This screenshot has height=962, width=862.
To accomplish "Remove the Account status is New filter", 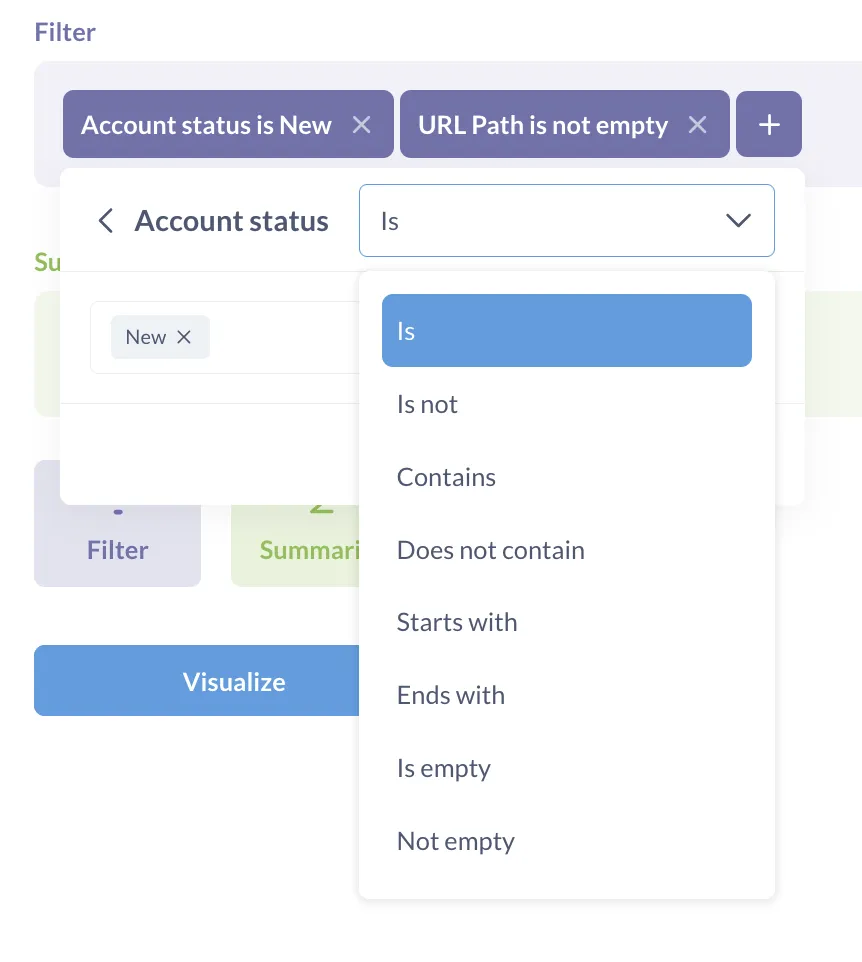I will pos(362,125).
